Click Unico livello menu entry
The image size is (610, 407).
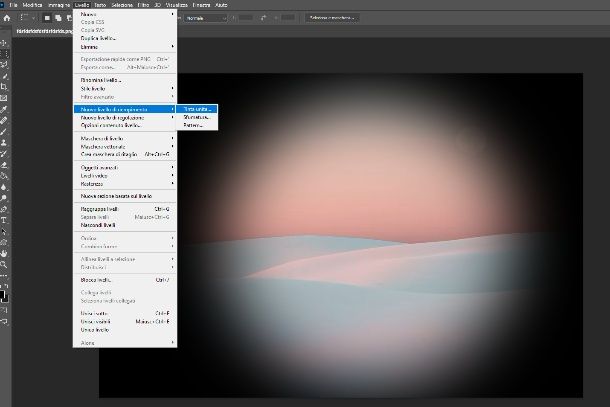pyautogui.click(x=125, y=330)
